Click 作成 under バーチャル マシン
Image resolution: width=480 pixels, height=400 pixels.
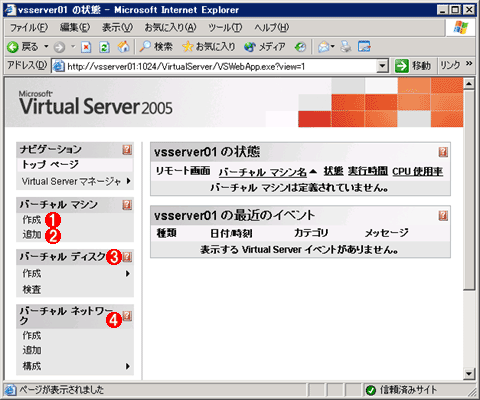[32, 220]
